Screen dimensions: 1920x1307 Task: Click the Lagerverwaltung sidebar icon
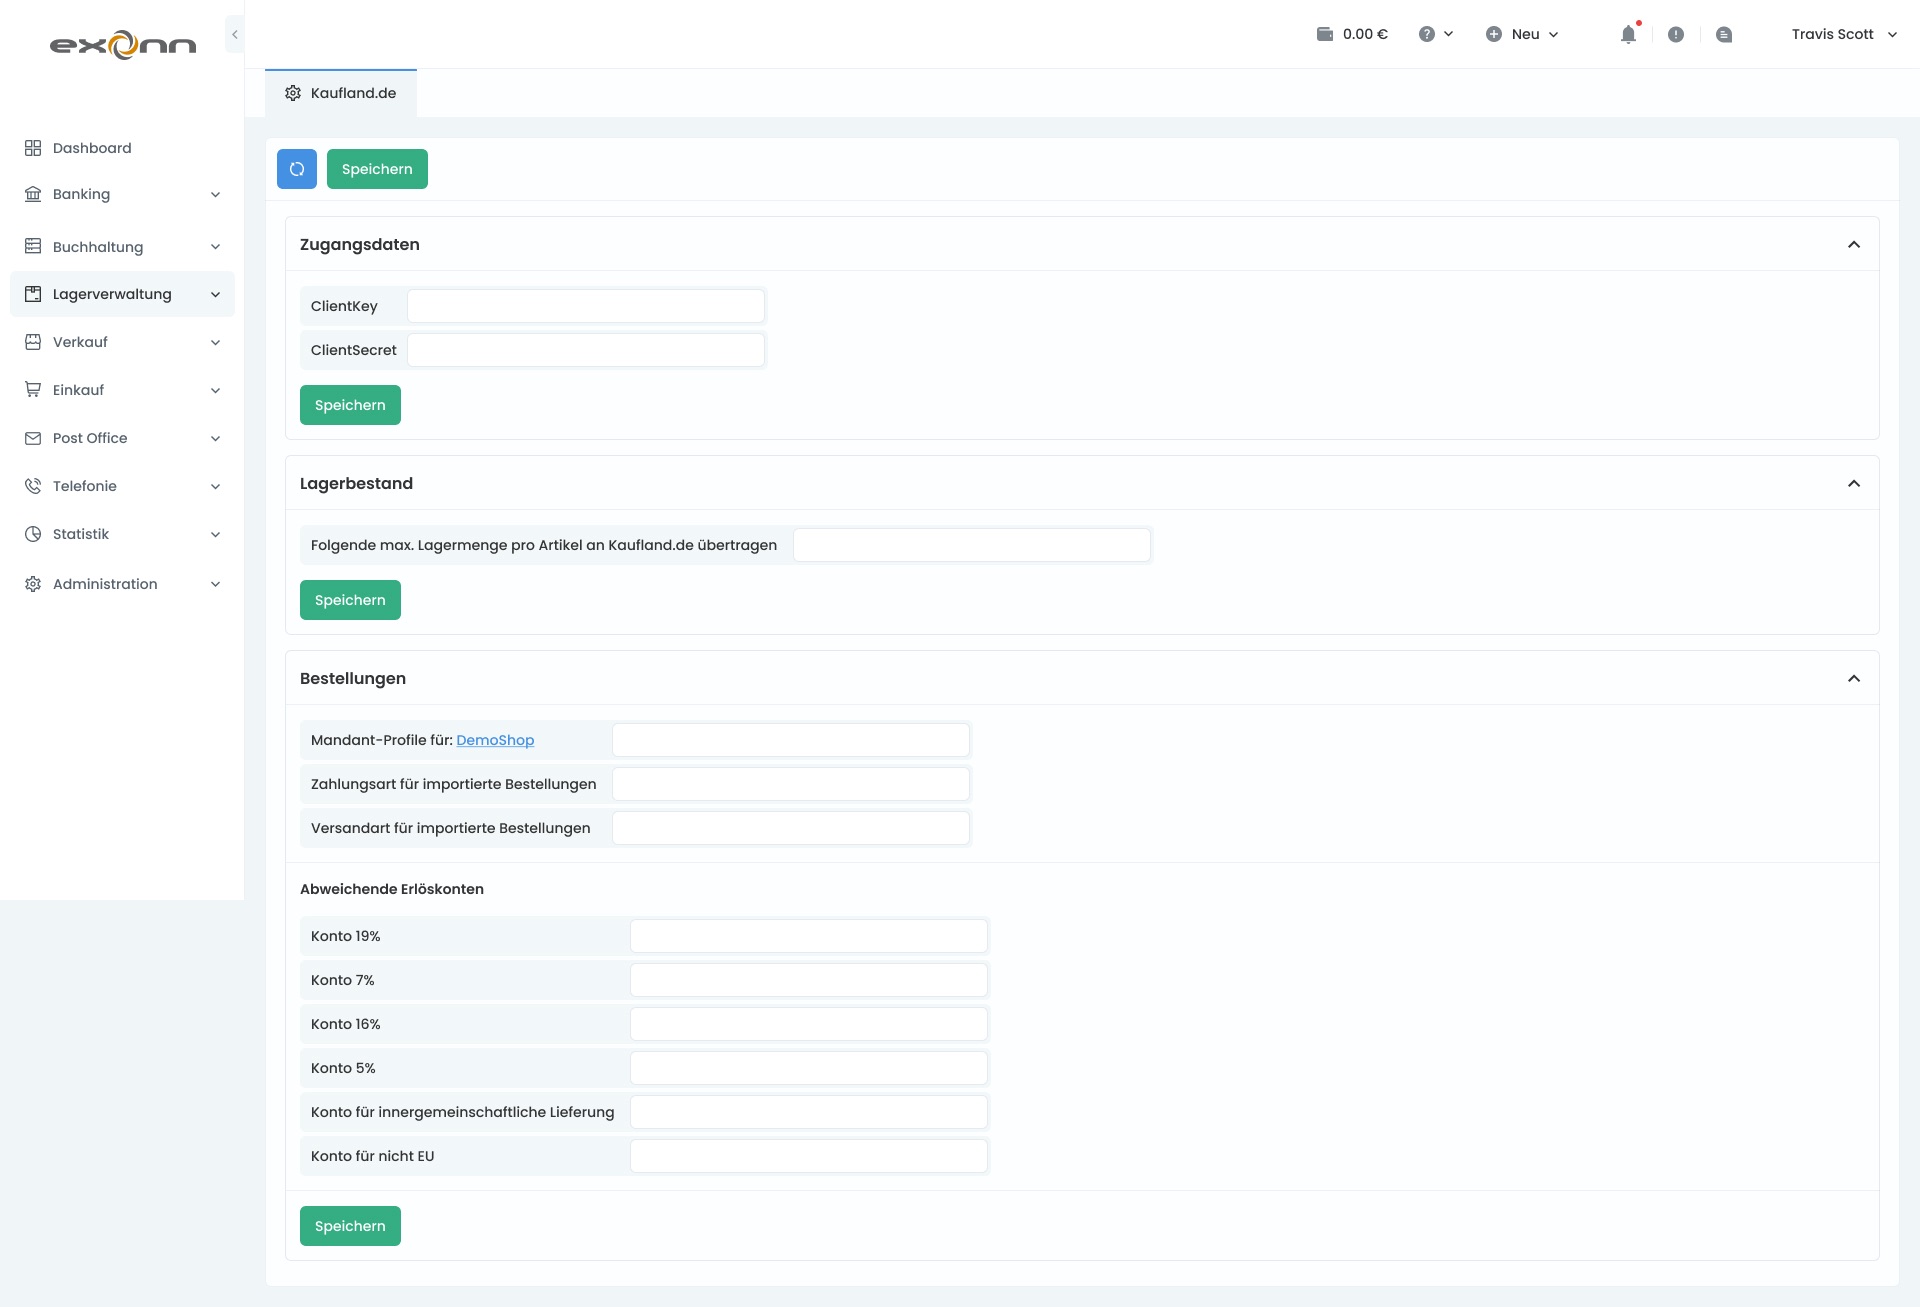(31, 293)
